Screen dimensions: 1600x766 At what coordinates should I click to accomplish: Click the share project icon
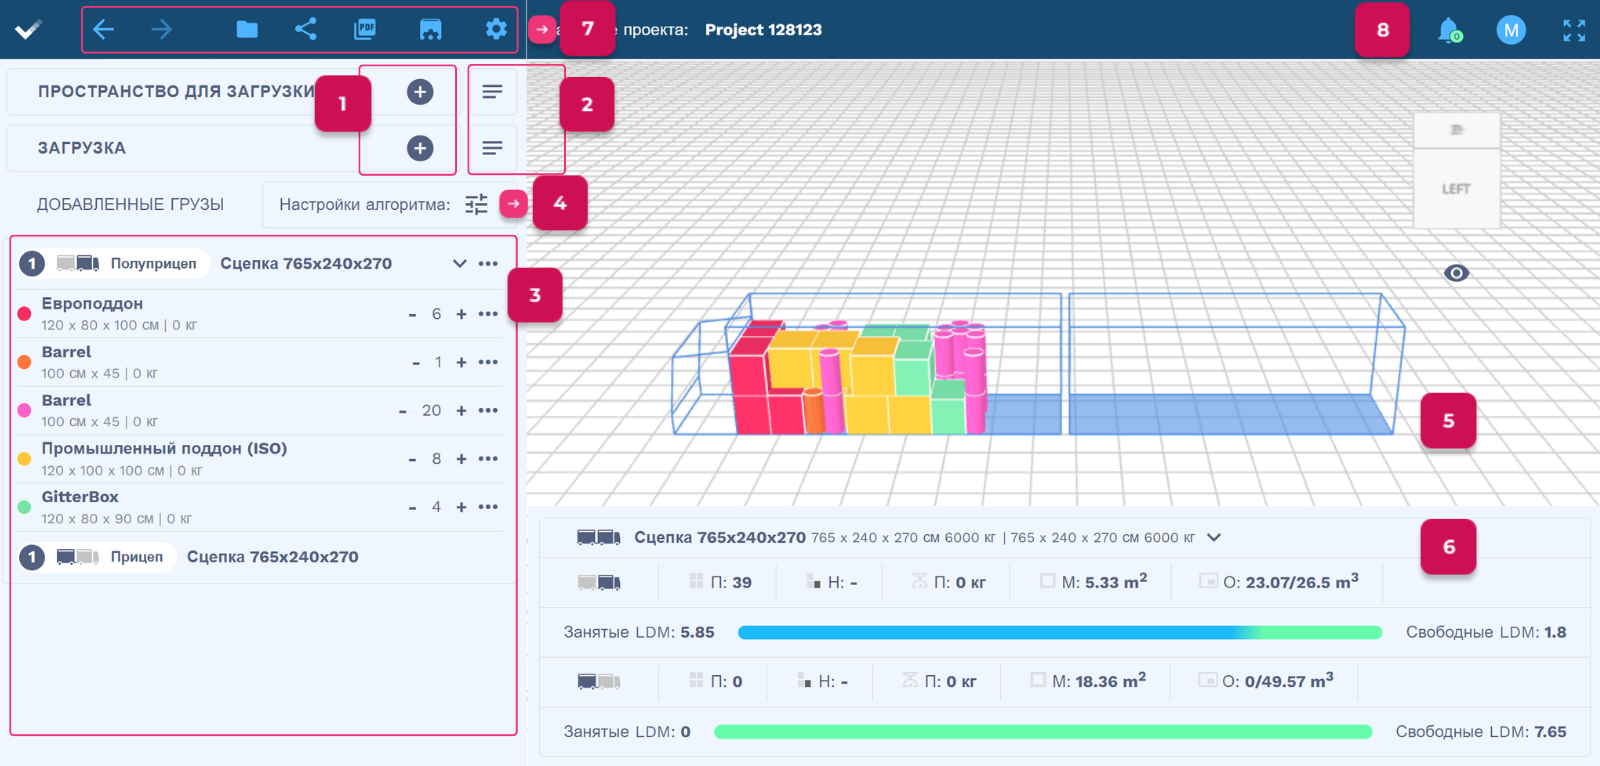coord(306,30)
